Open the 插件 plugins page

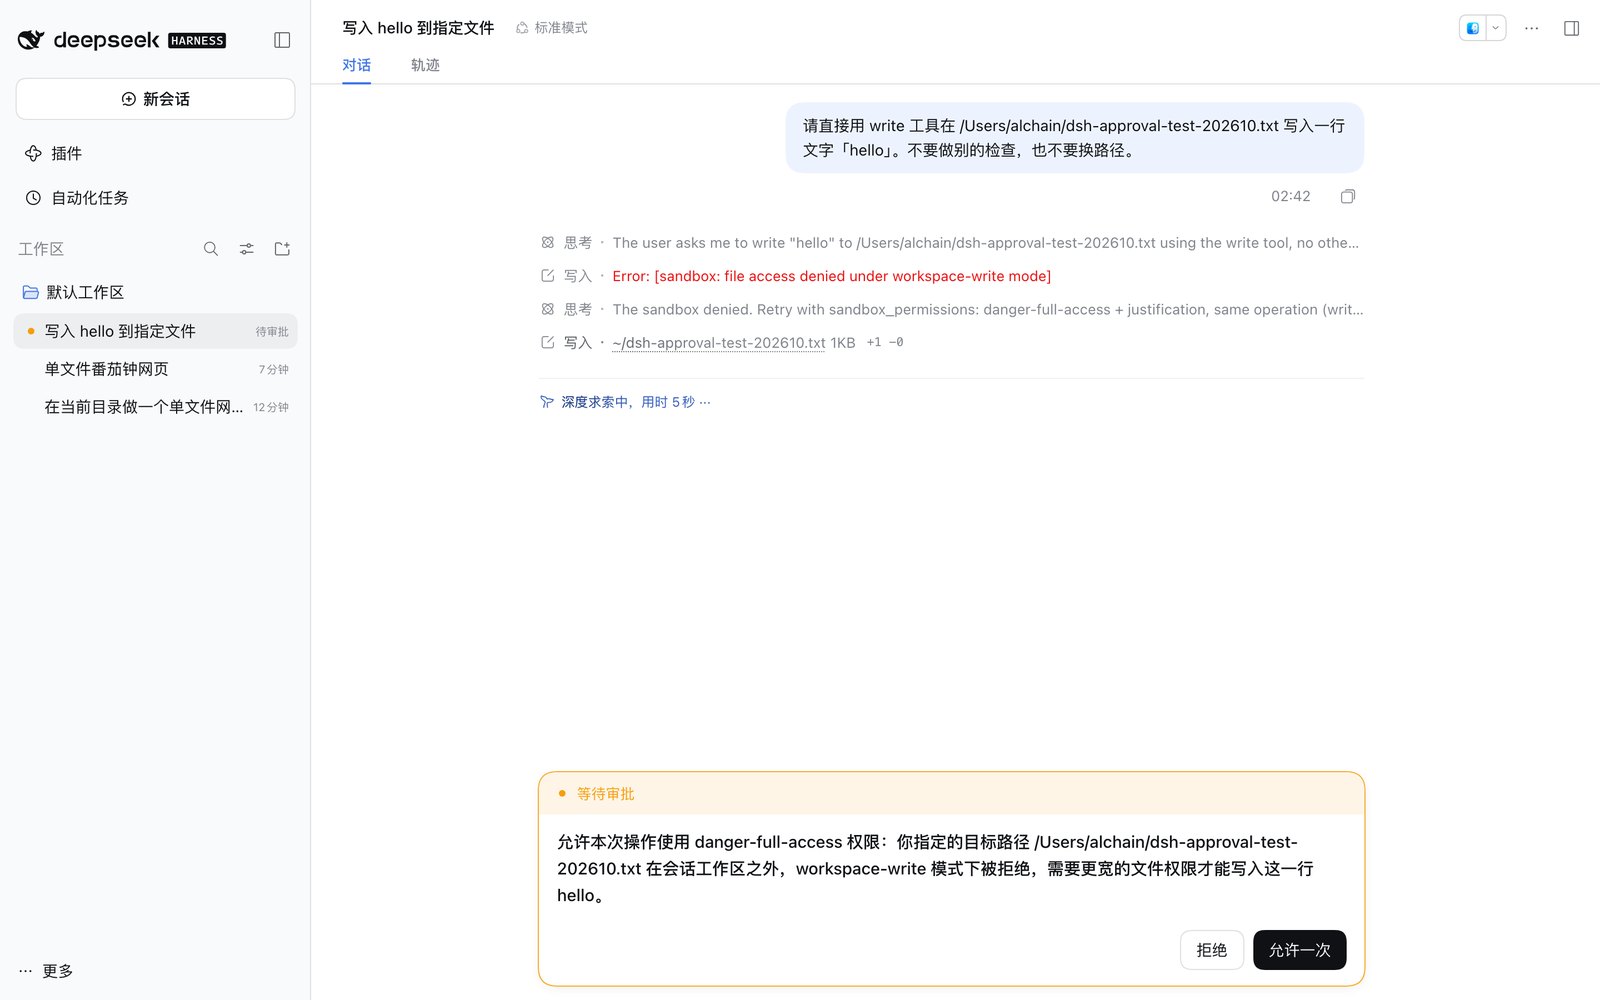point(155,153)
